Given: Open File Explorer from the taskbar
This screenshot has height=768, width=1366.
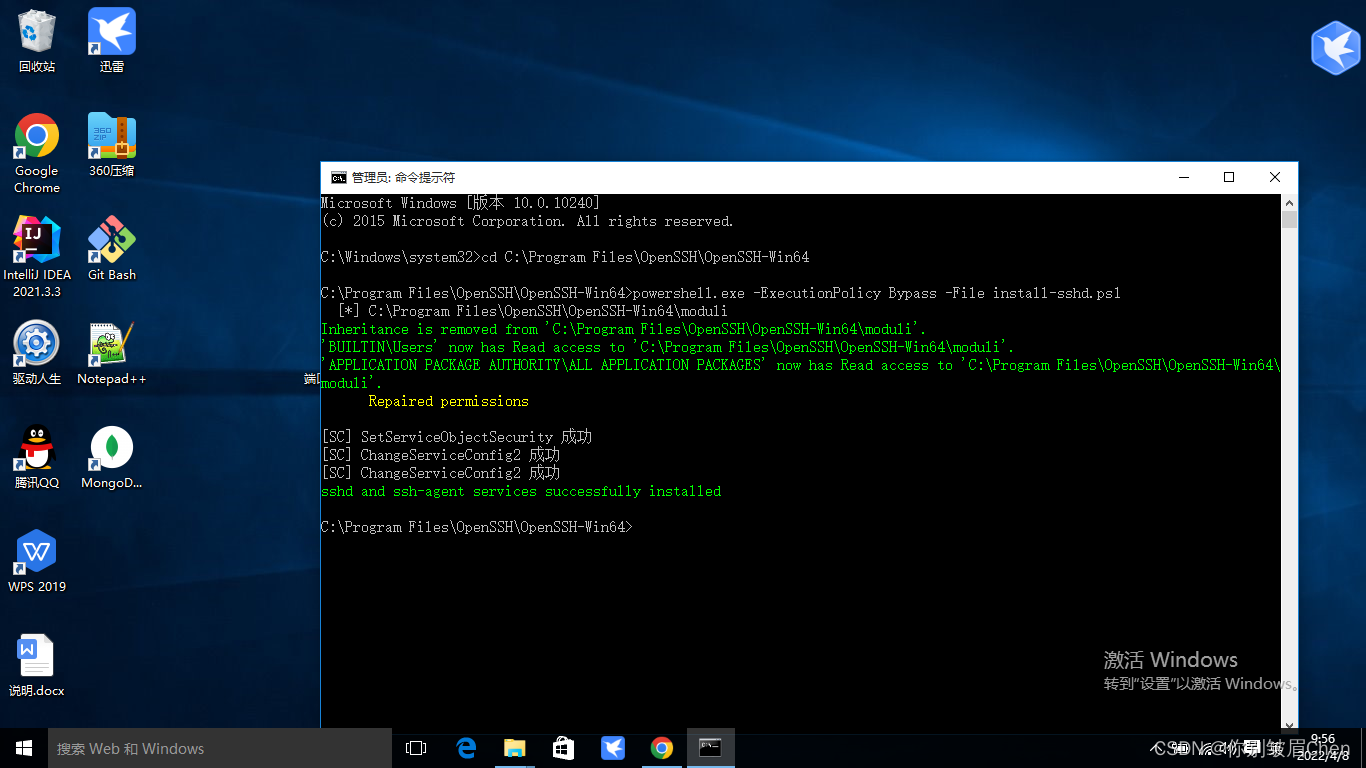Looking at the screenshot, I should [515, 748].
